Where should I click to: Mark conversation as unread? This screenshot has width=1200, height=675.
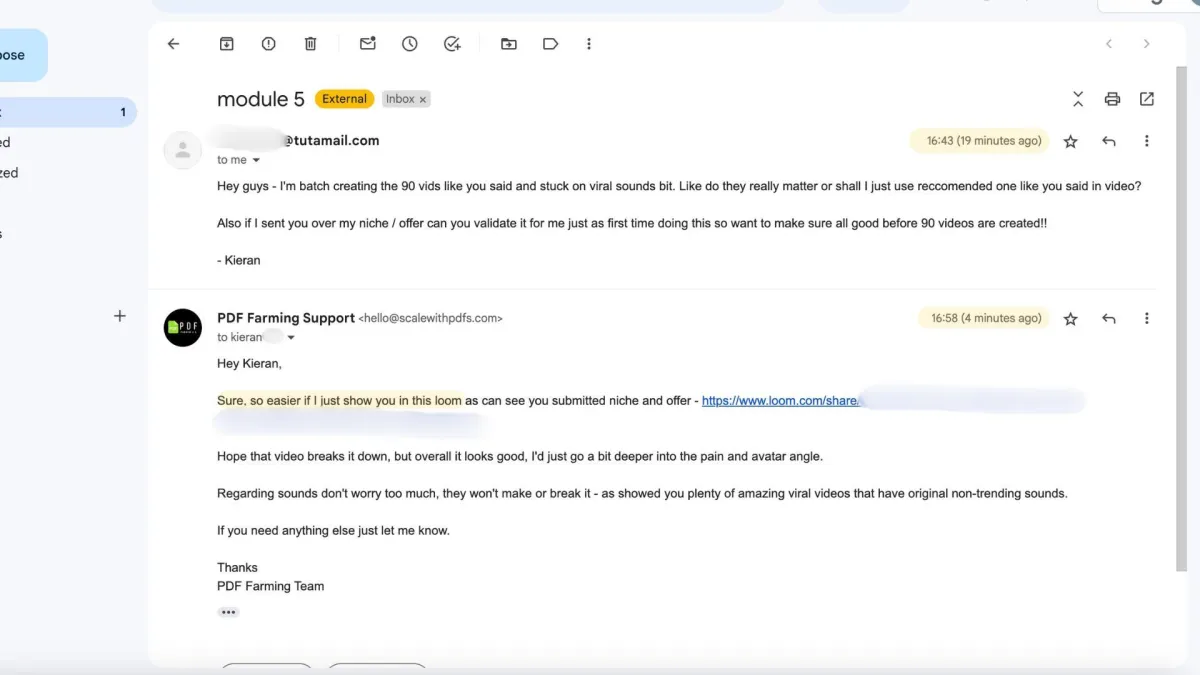click(368, 44)
